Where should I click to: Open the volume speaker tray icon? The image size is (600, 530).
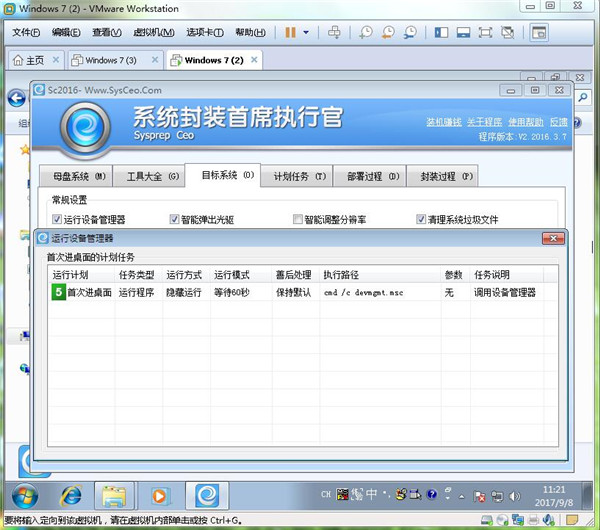click(x=515, y=496)
